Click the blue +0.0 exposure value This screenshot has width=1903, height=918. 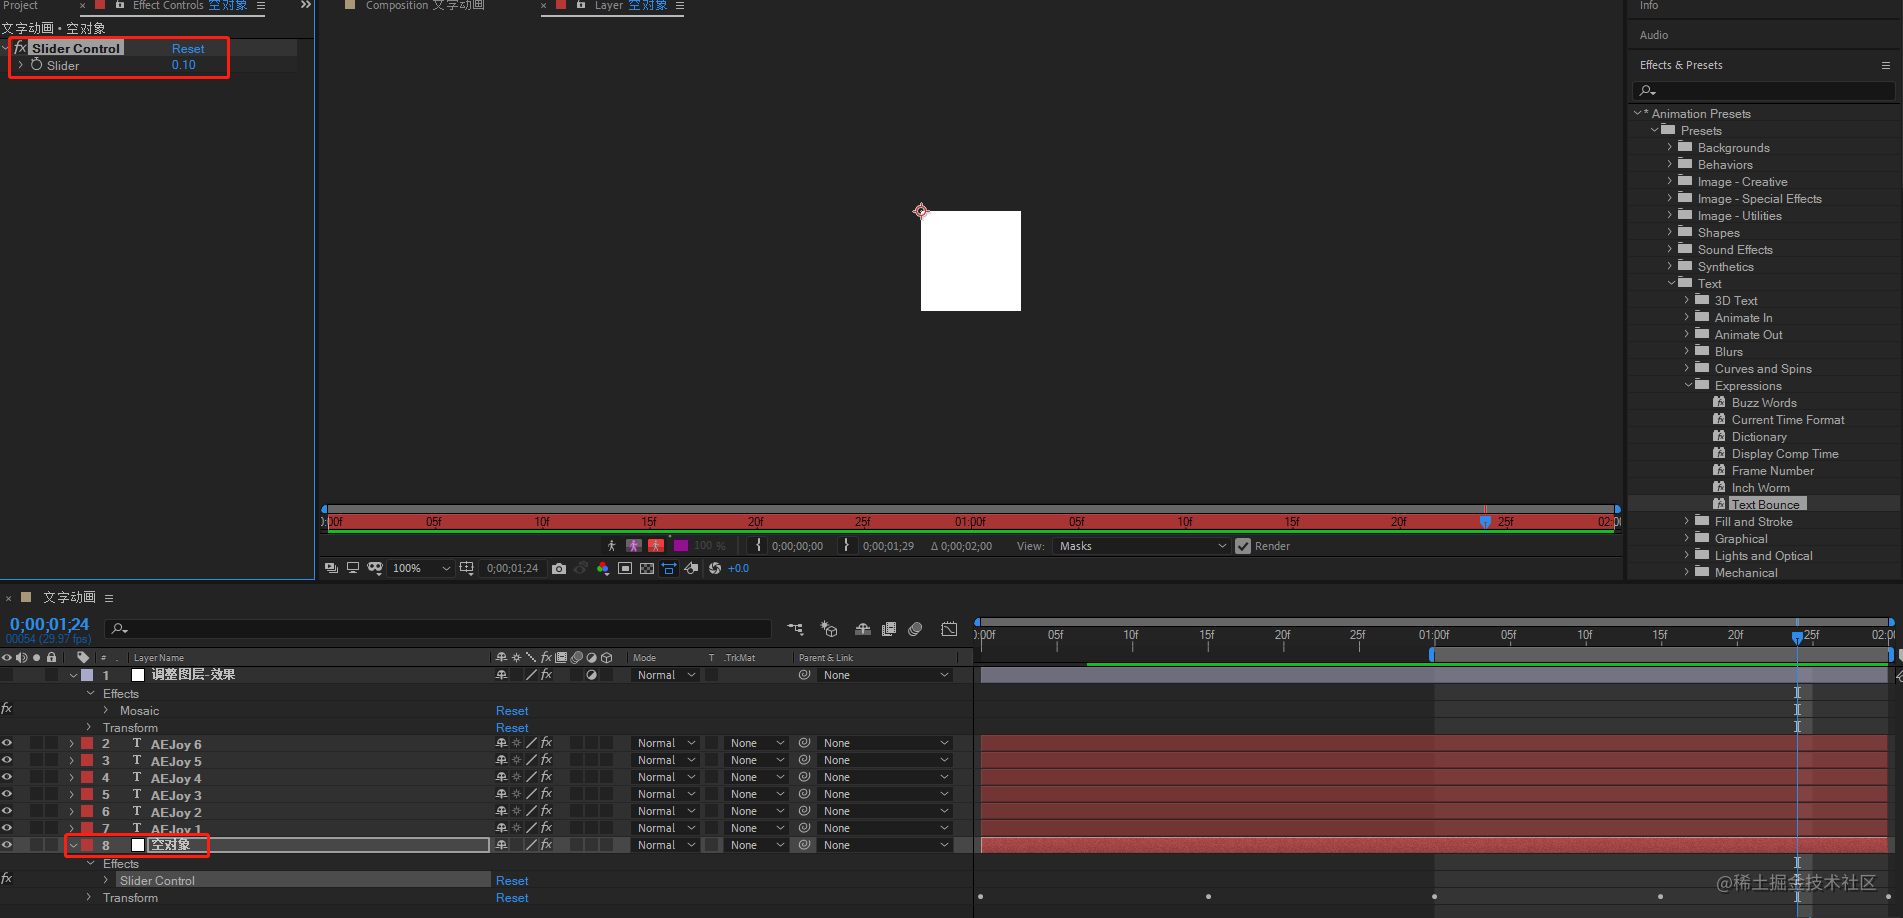738,568
